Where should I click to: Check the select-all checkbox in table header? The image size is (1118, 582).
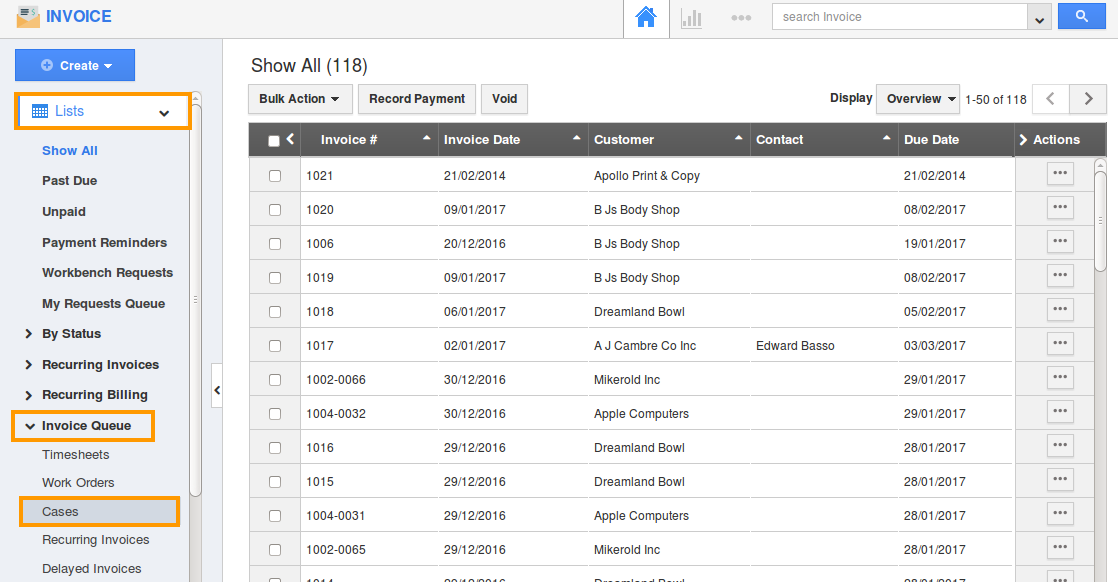(x=275, y=140)
